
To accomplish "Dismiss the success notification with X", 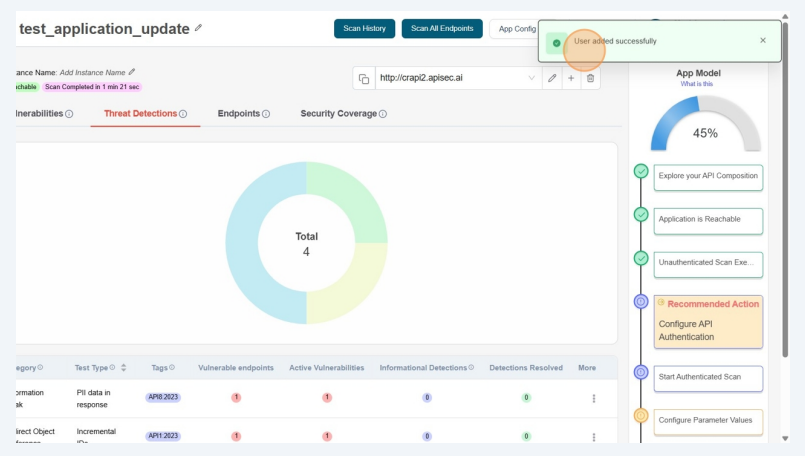I will [x=763, y=41].
